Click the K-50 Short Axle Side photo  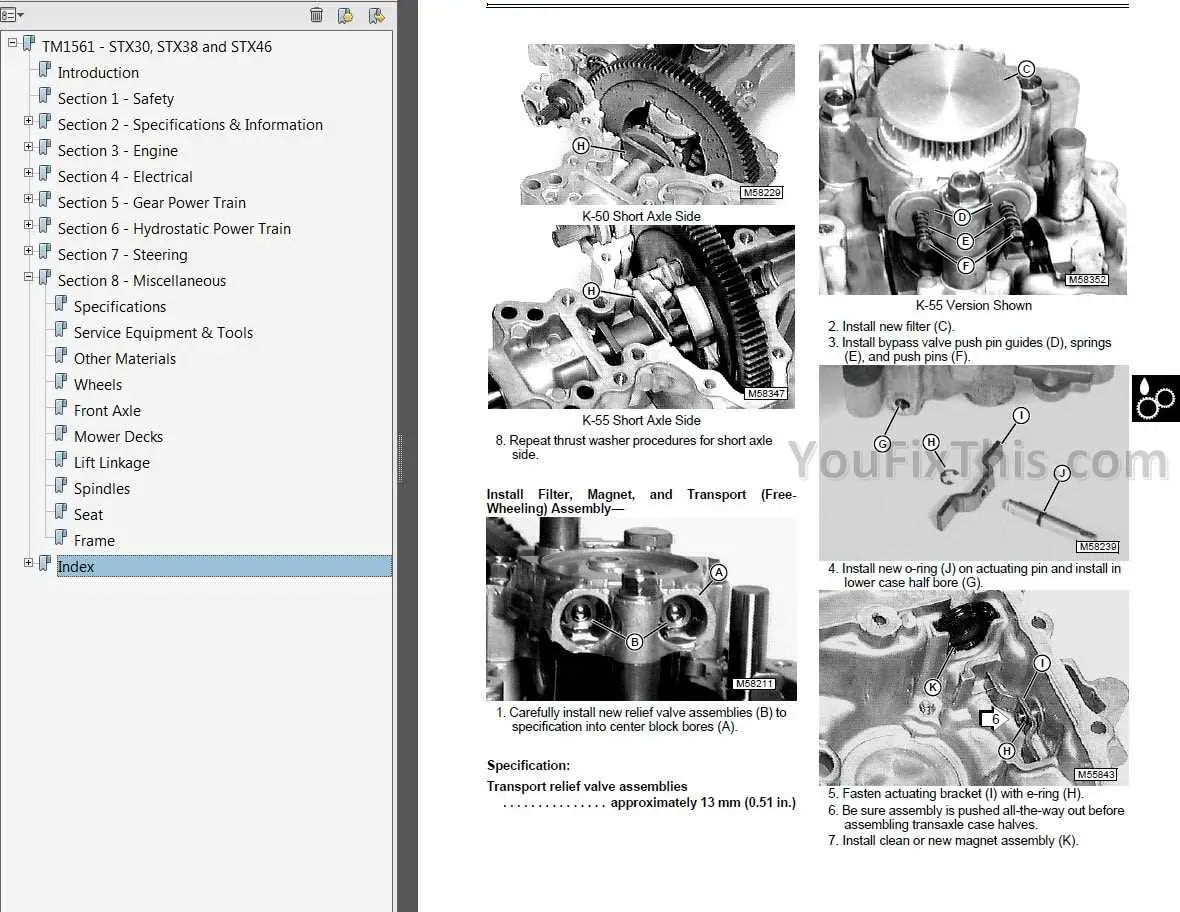coord(657,124)
